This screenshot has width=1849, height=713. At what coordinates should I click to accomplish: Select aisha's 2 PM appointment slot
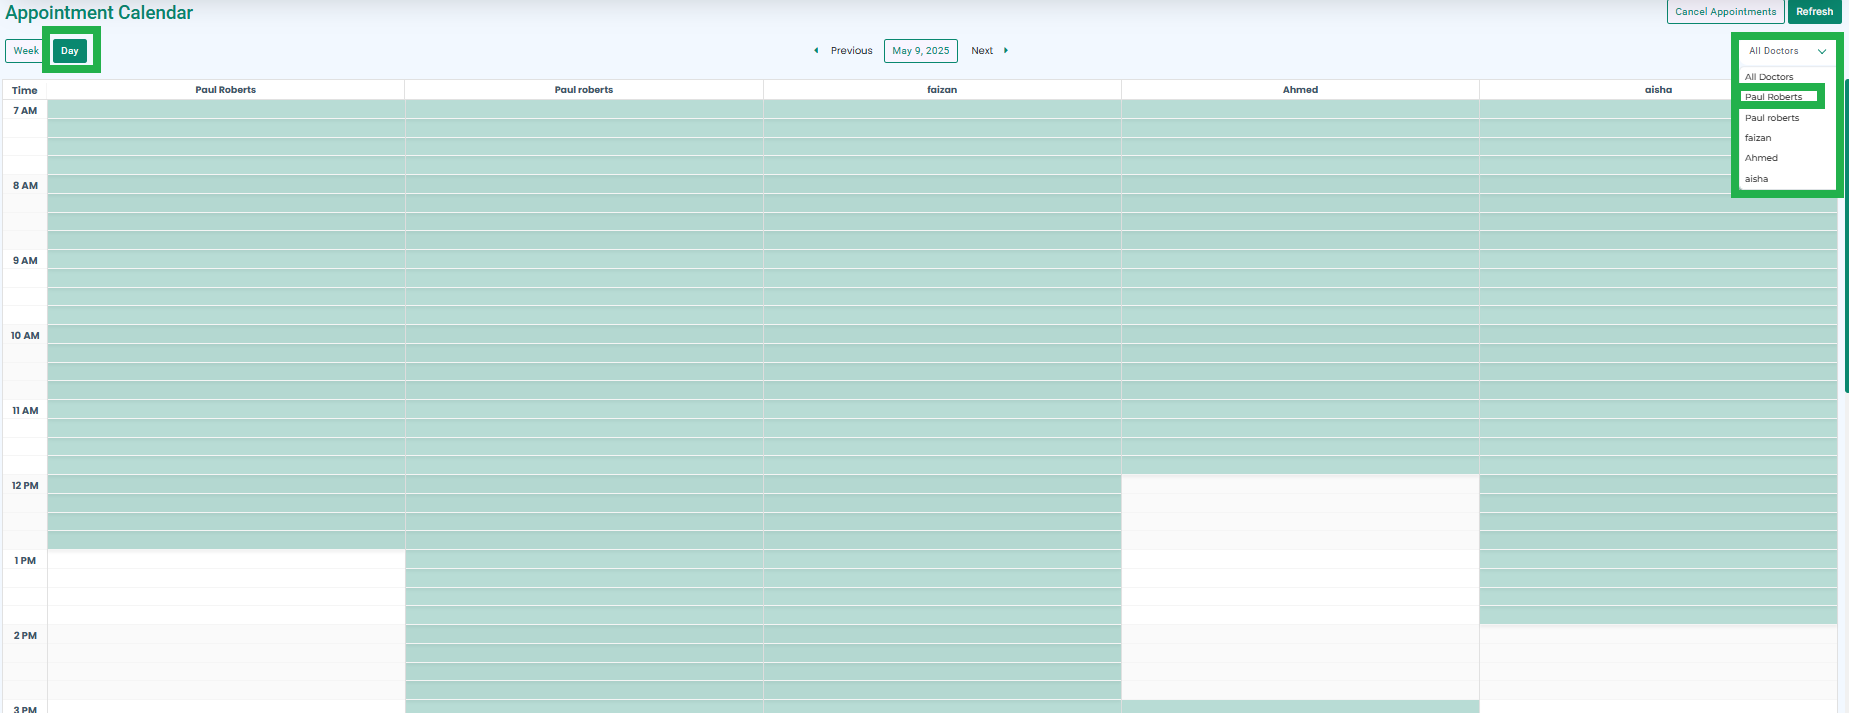pyautogui.click(x=1658, y=634)
